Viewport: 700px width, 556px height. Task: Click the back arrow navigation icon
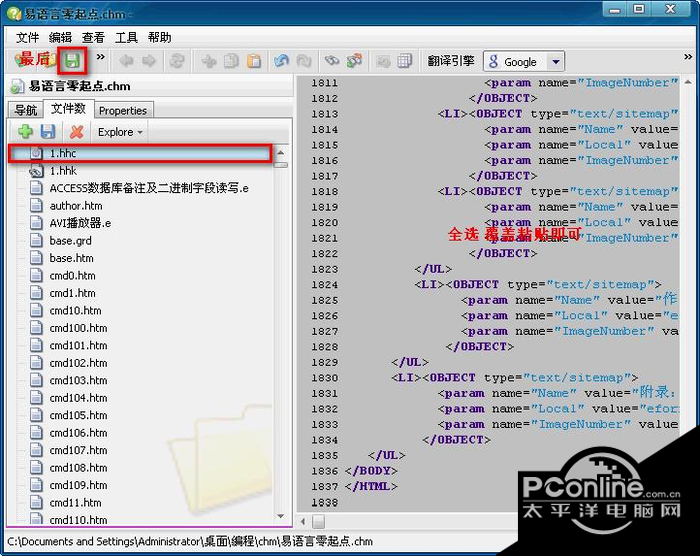(127, 61)
